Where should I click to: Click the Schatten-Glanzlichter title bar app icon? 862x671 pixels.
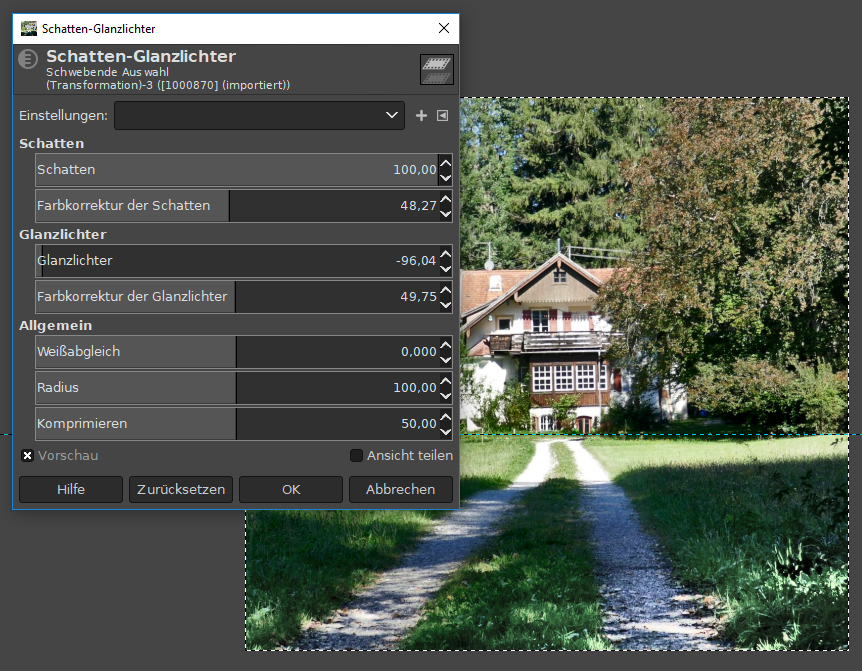click(29, 29)
